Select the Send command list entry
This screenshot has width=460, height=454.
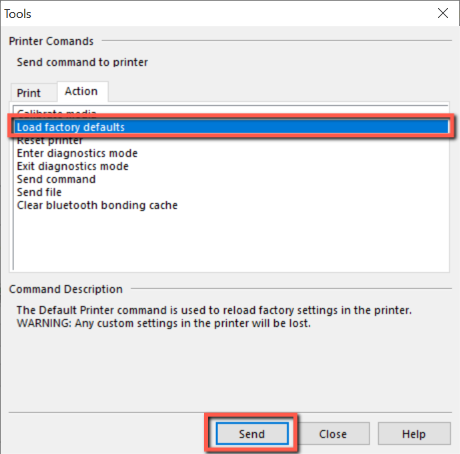pyautogui.click(x=56, y=179)
